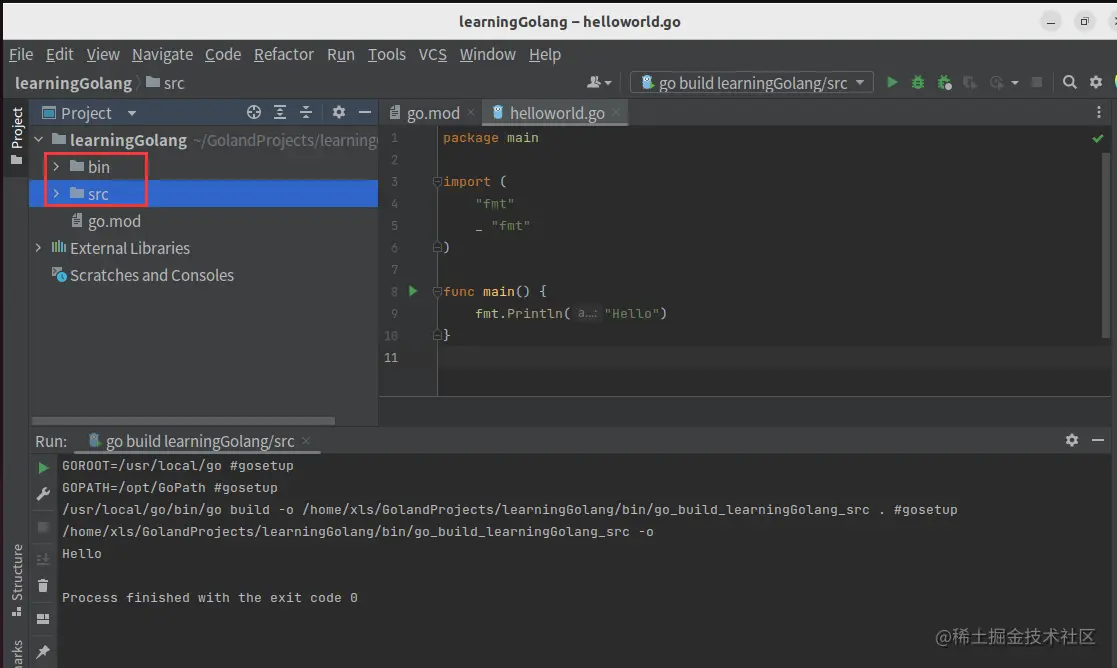Click run gutter icon beside func main
The height and width of the screenshot is (668, 1117).
413,291
